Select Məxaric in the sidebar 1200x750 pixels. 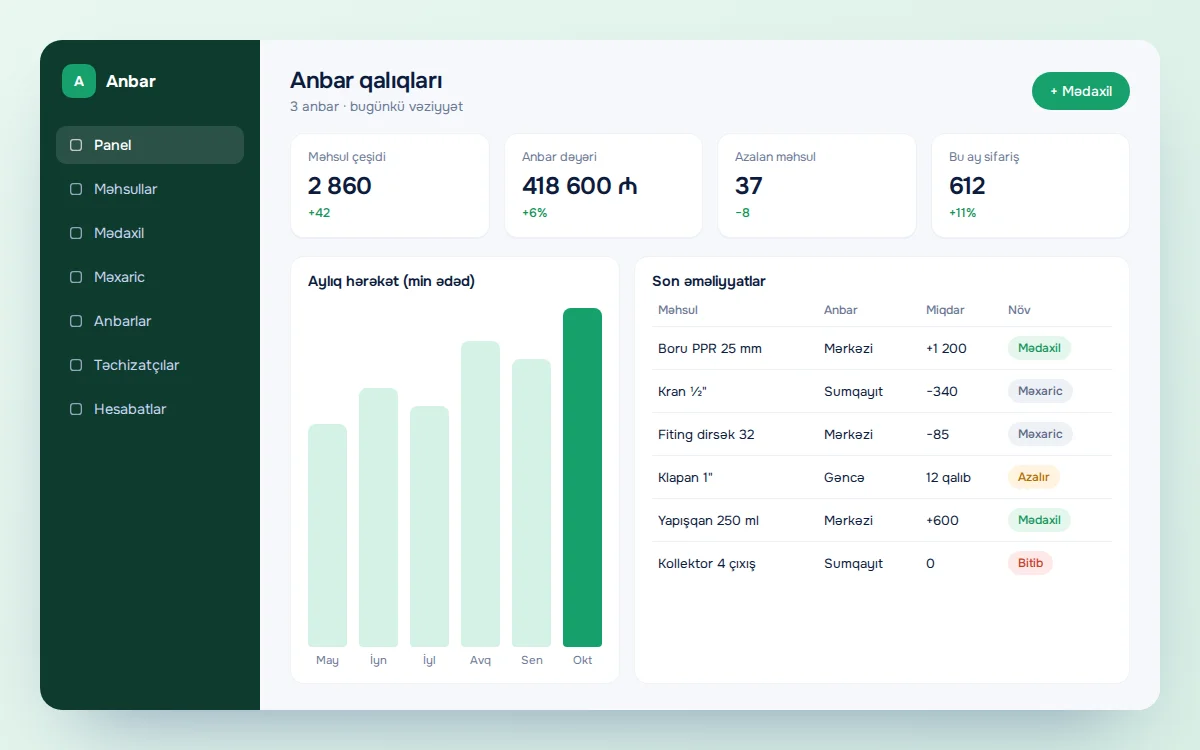click(150, 277)
